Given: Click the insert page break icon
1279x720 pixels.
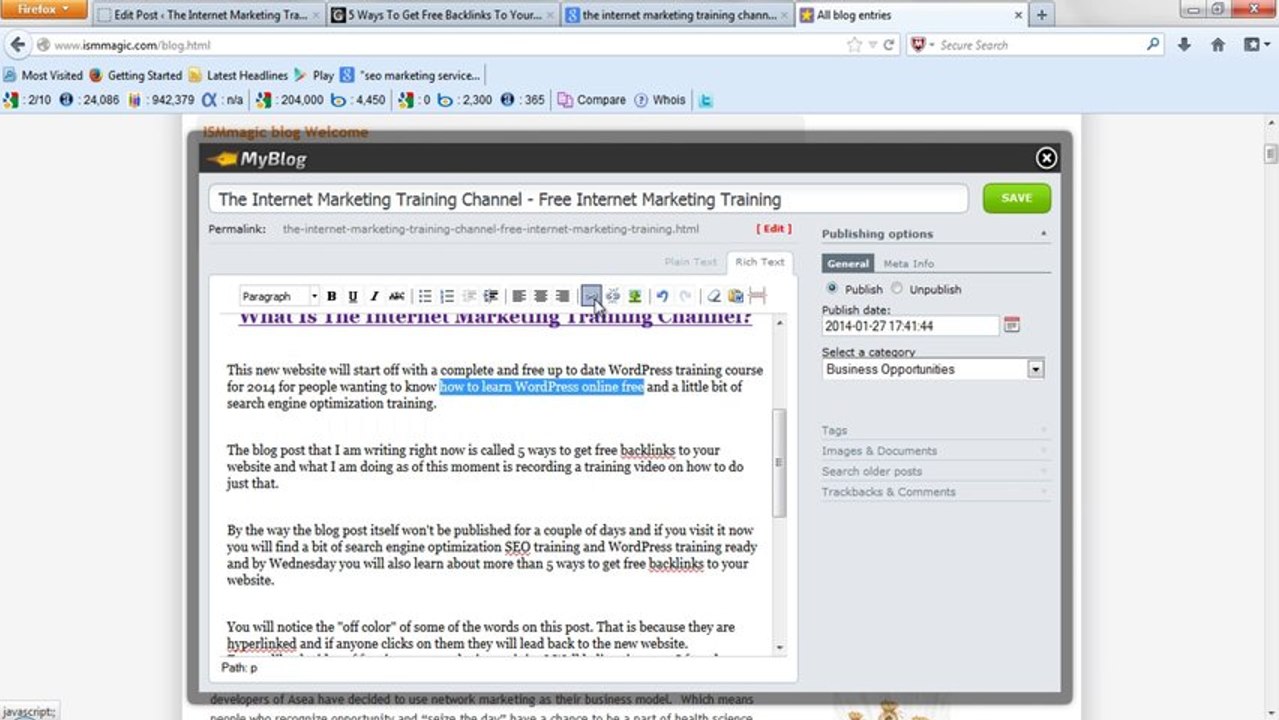Looking at the screenshot, I should pyautogui.click(x=757, y=296).
